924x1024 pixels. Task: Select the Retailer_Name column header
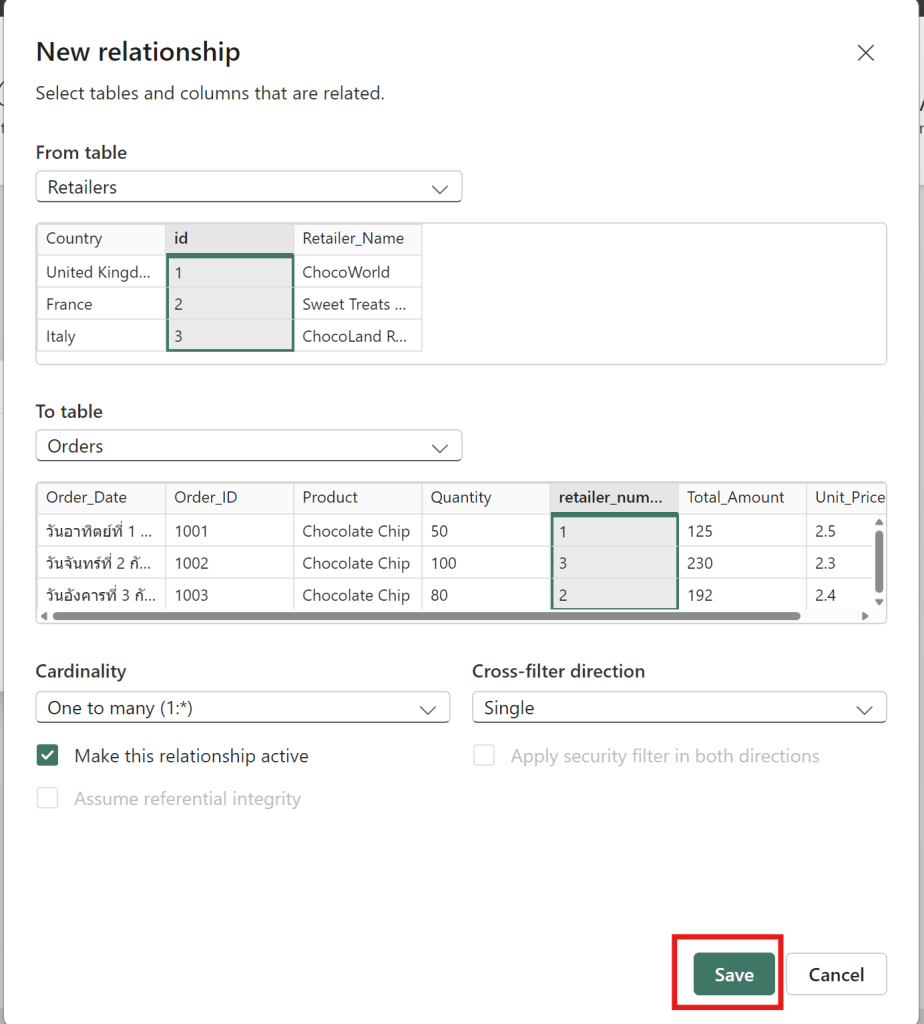point(357,239)
